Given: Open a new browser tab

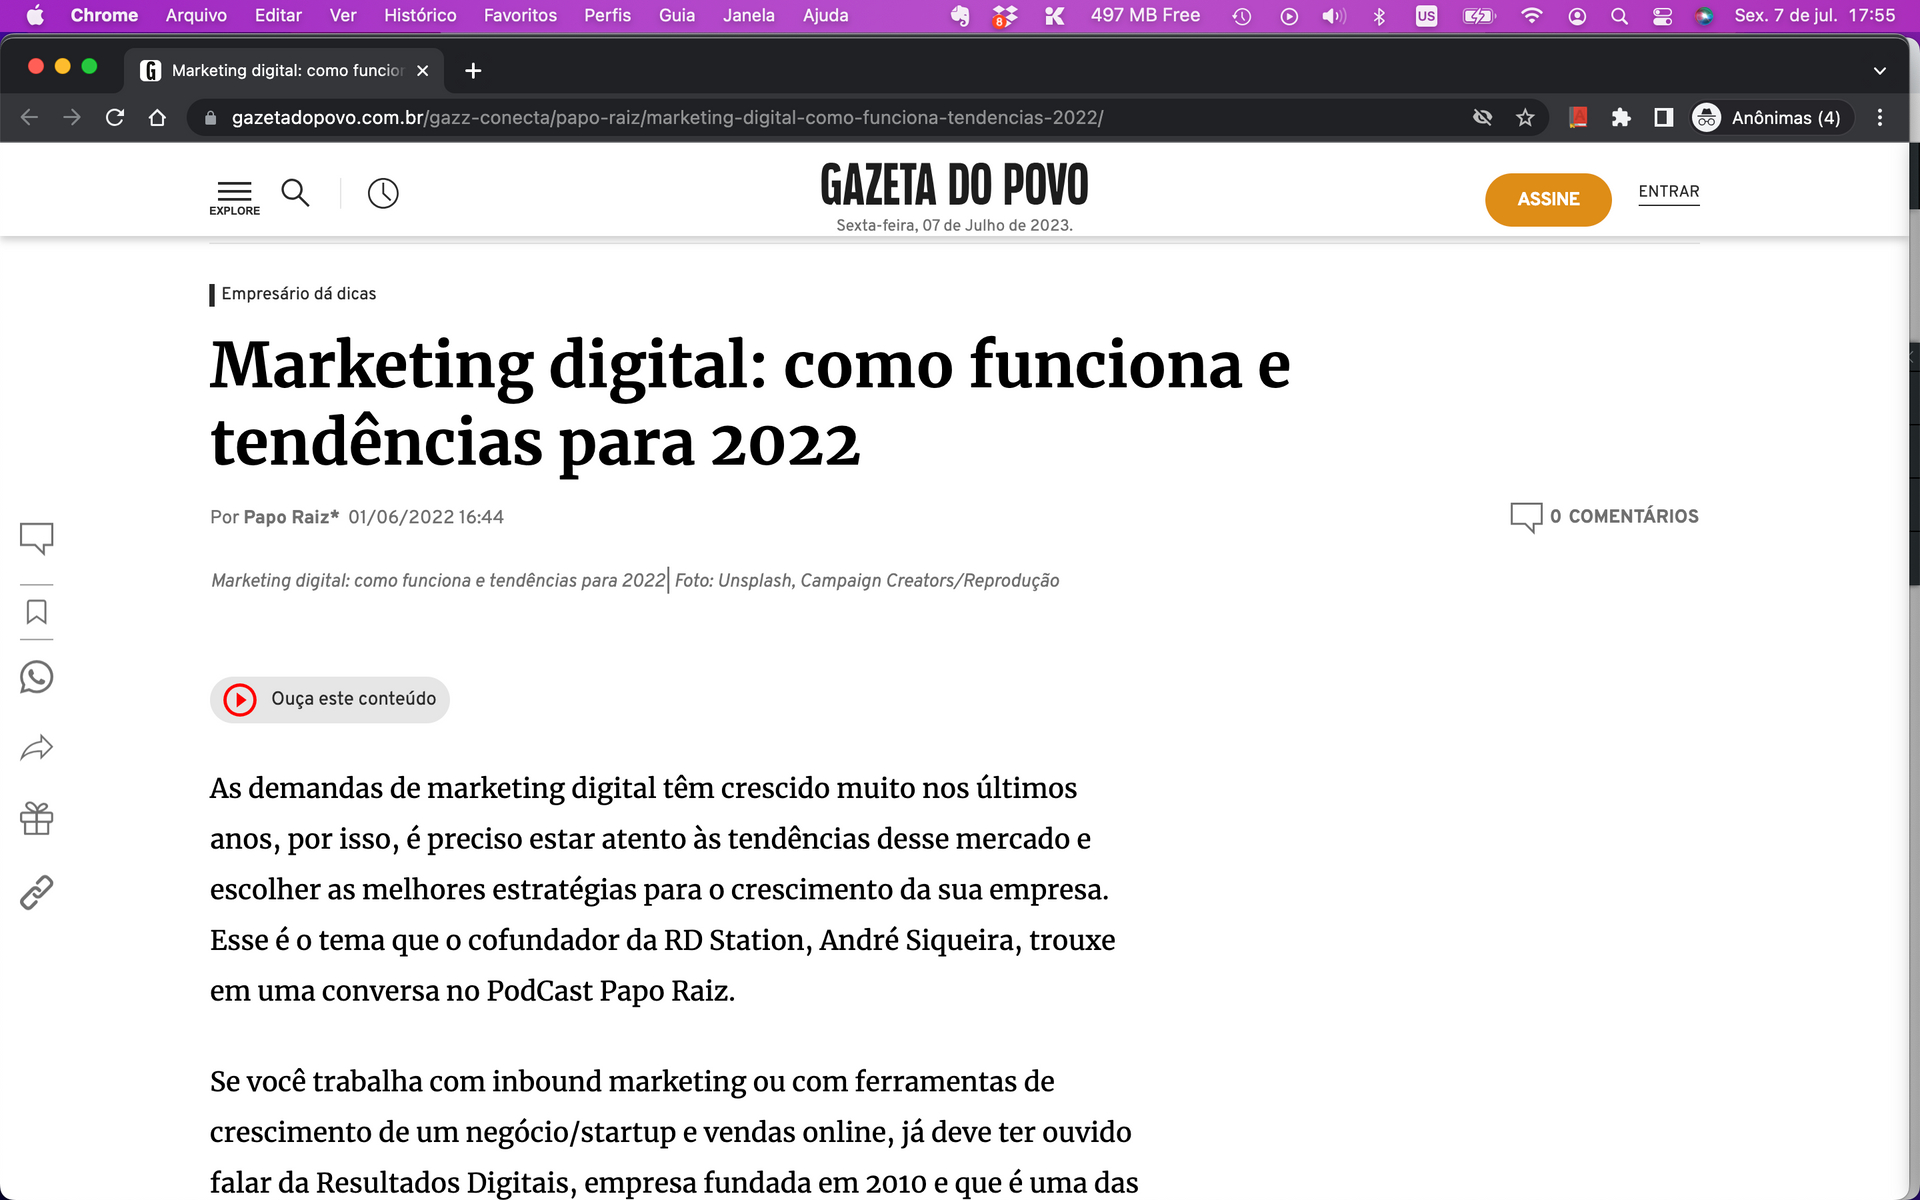Looking at the screenshot, I should click(x=473, y=70).
